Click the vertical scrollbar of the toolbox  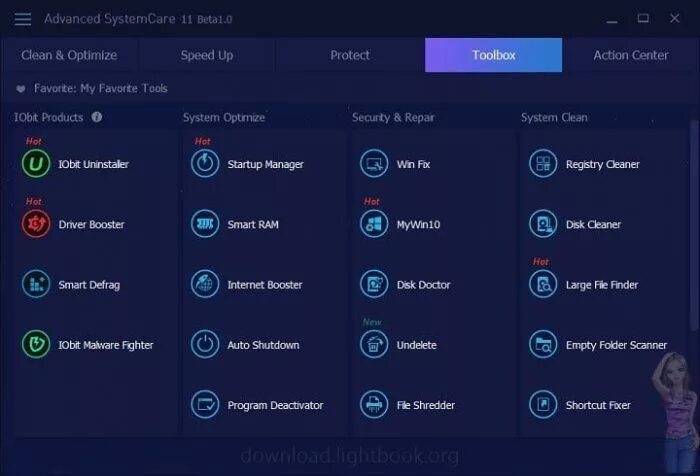[x=693, y=223]
